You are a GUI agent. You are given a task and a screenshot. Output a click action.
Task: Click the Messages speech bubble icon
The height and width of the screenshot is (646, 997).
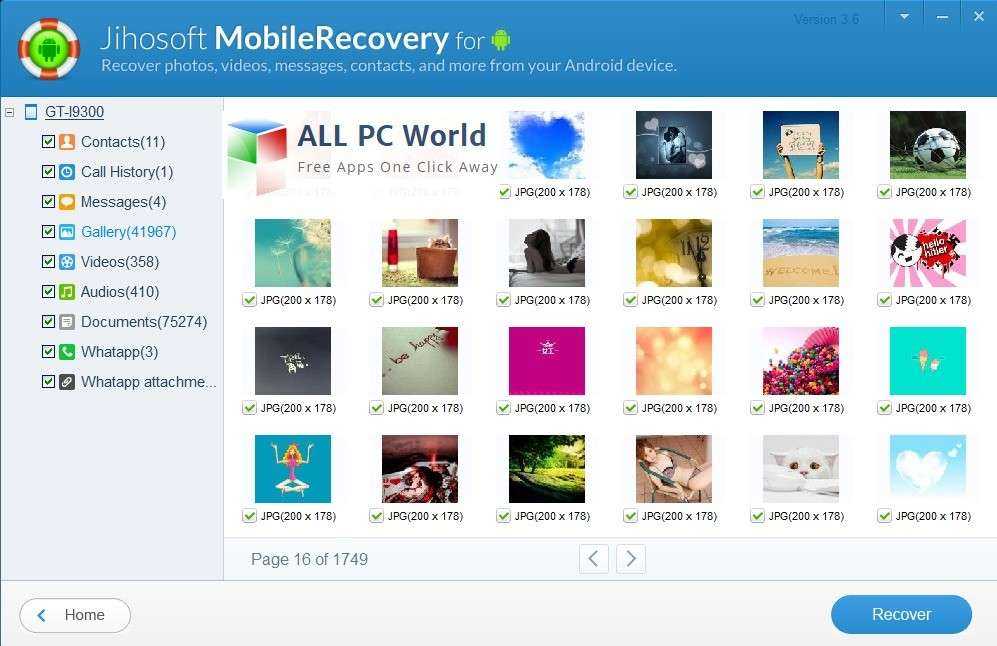coord(67,202)
